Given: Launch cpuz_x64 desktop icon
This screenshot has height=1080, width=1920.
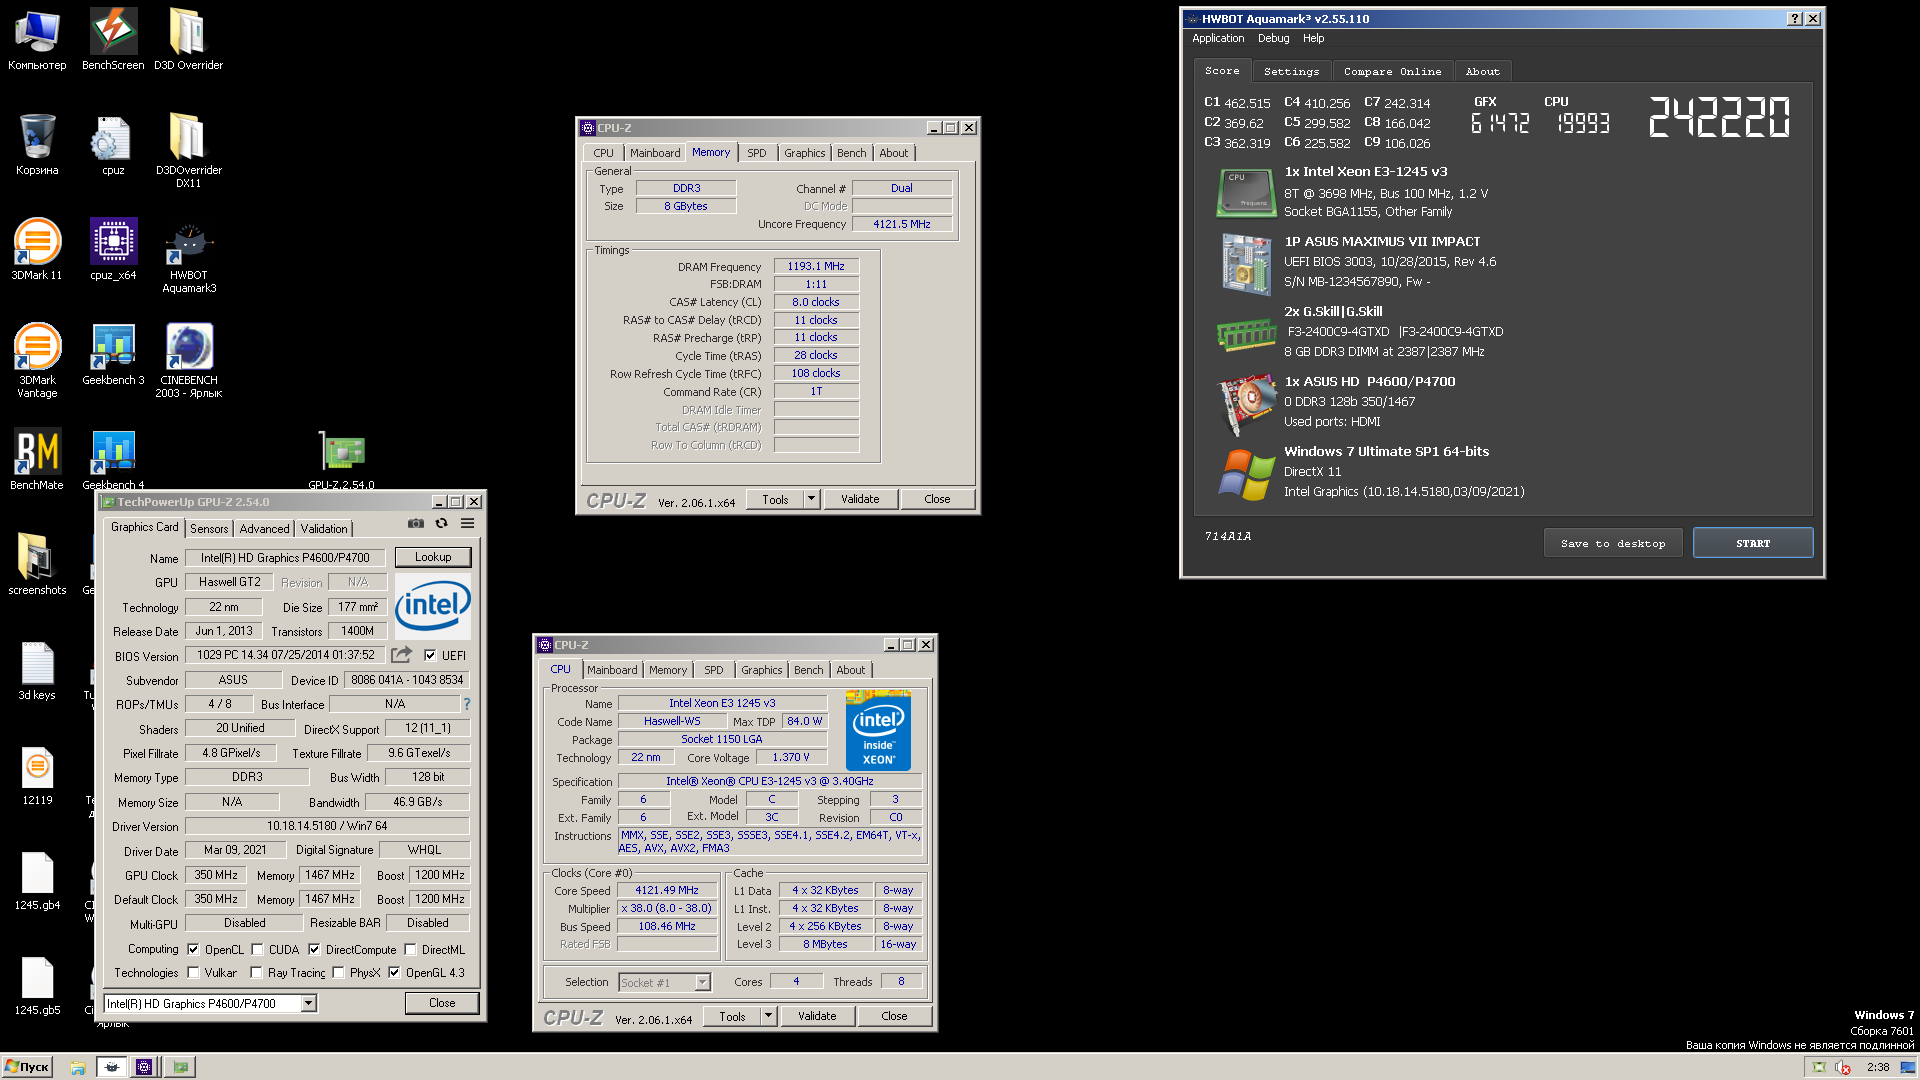Looking at the screenshot, I should pyautogui.click(x=113, y=250).
